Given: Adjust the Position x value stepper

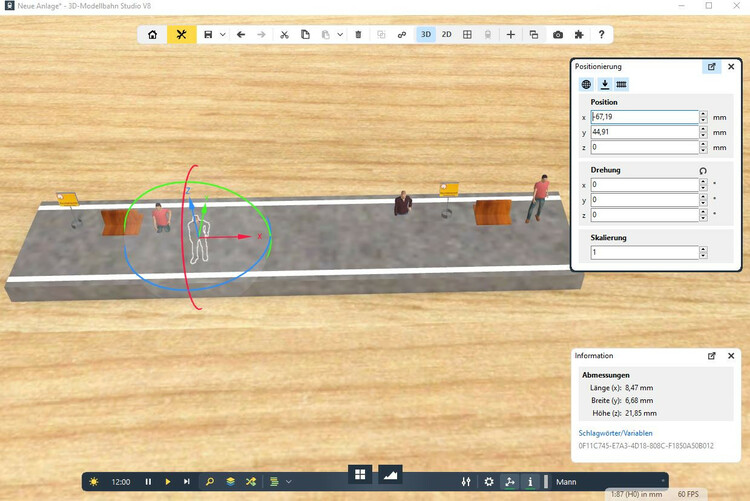Looking at the screenshot, I should pyautogui.click(x=703, y=117).
